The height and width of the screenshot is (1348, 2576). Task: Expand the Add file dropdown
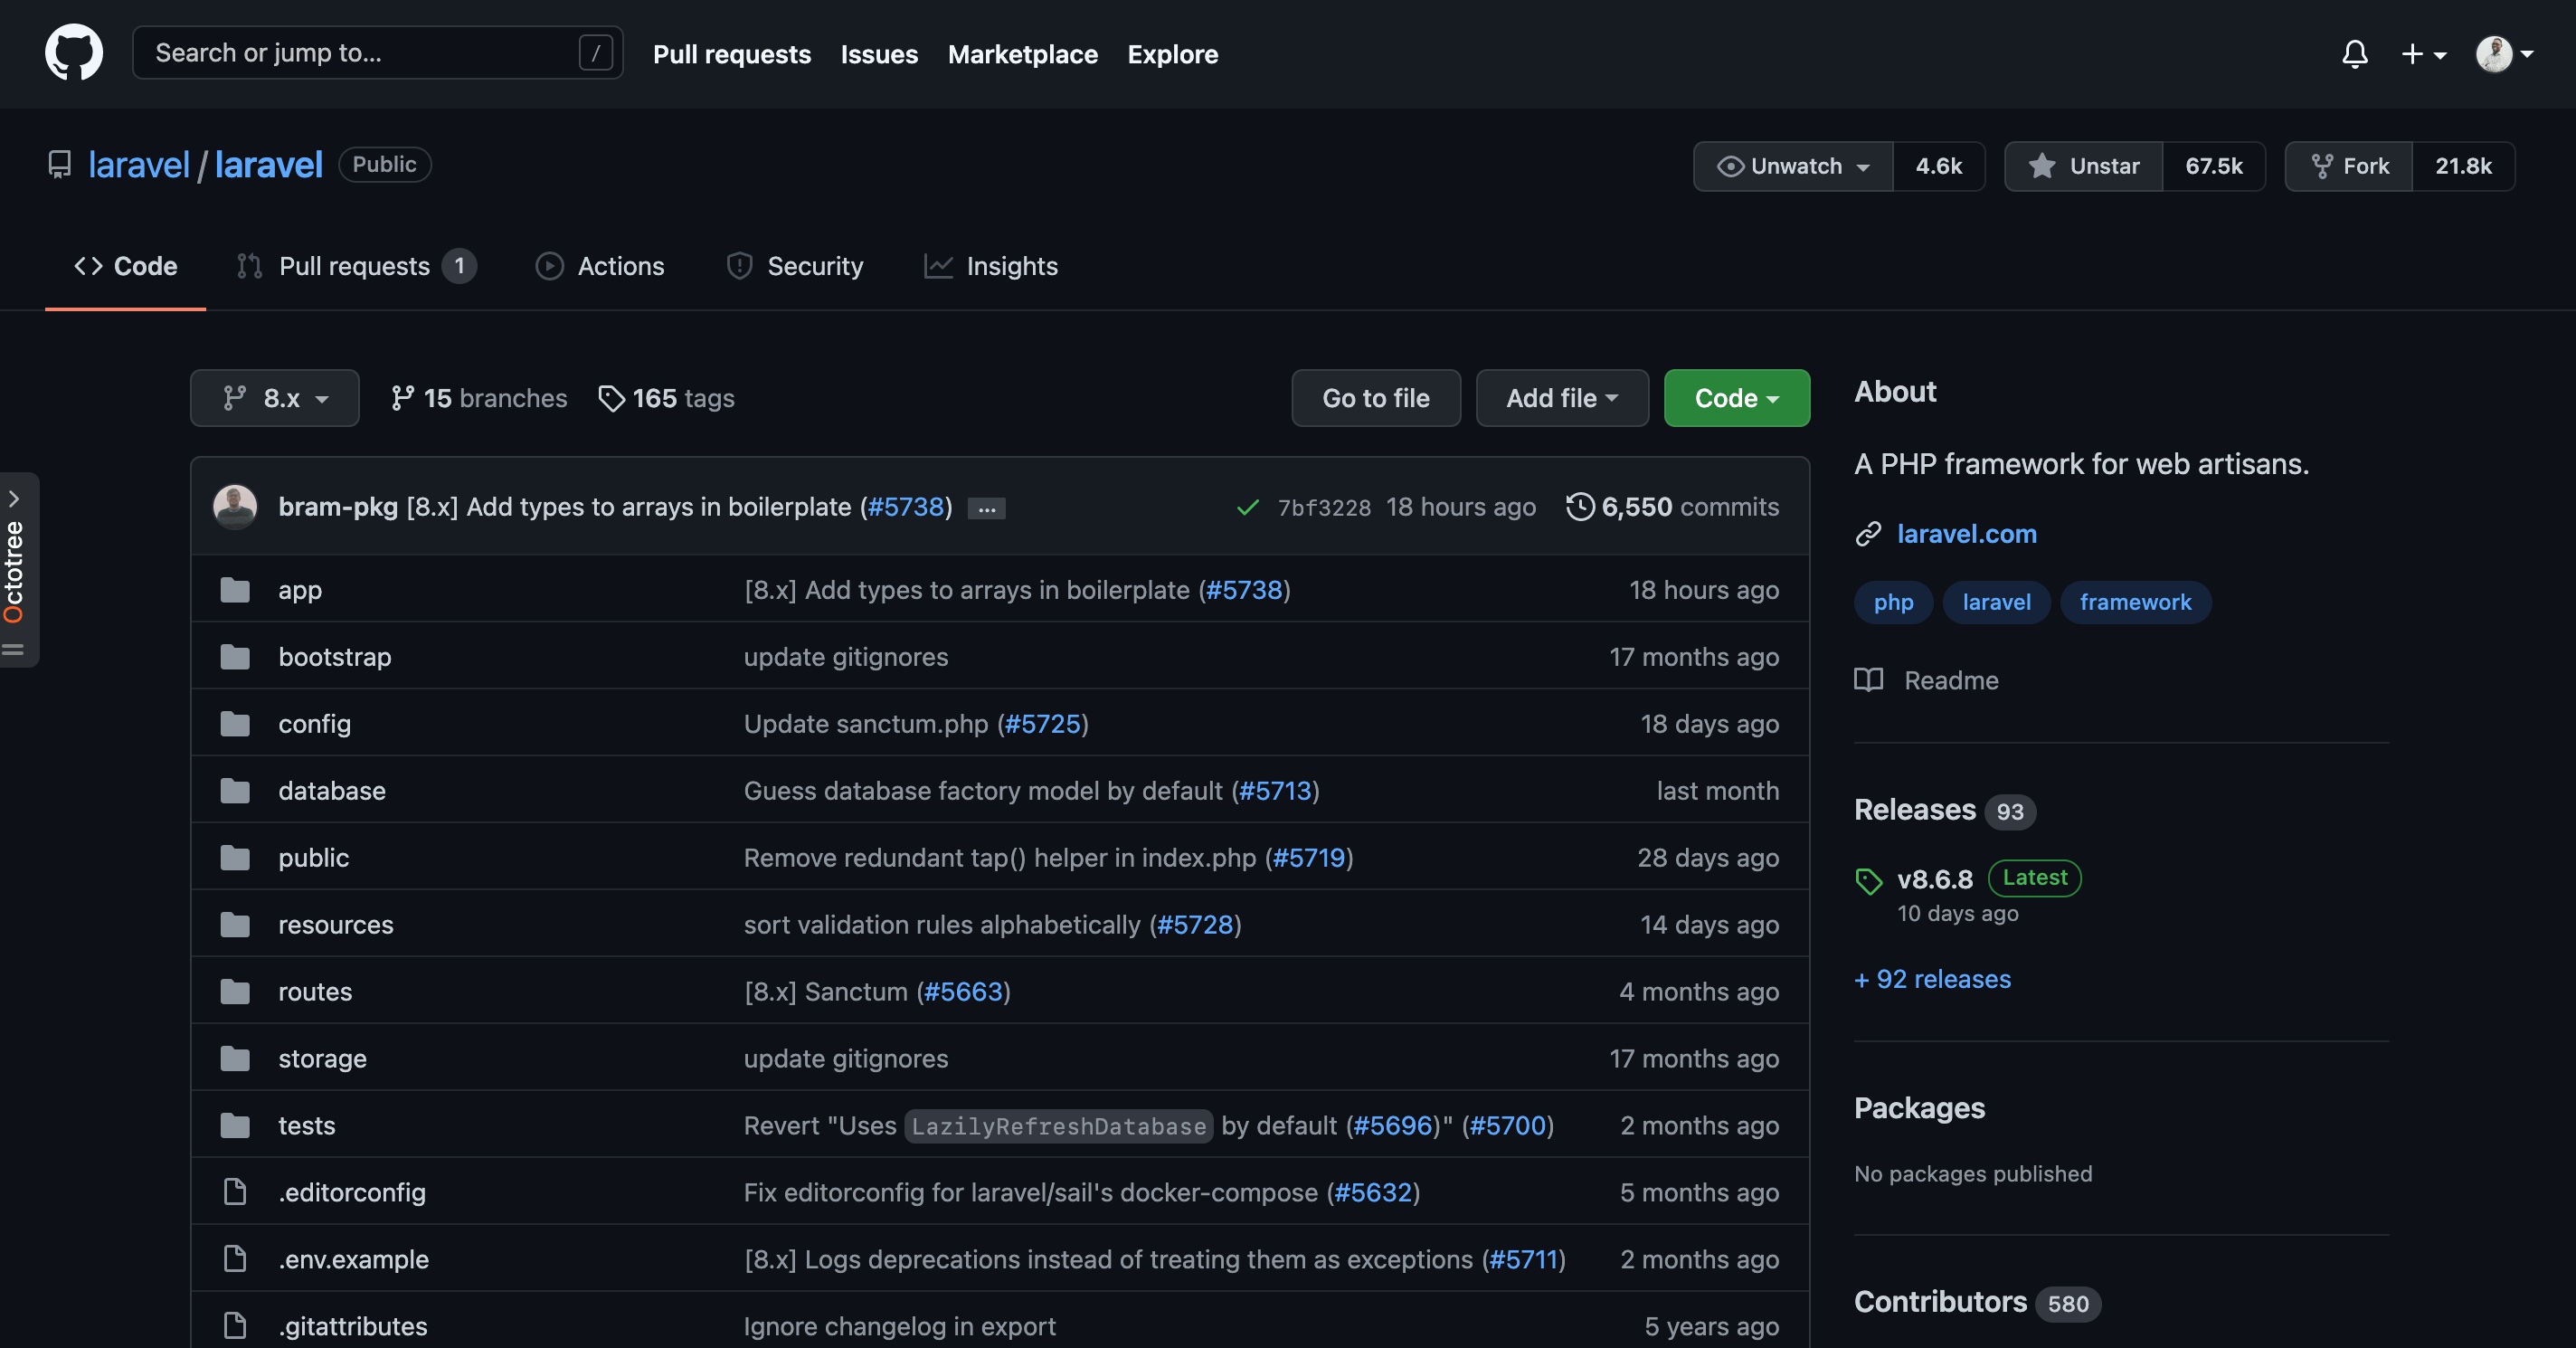click(1561, 398)
